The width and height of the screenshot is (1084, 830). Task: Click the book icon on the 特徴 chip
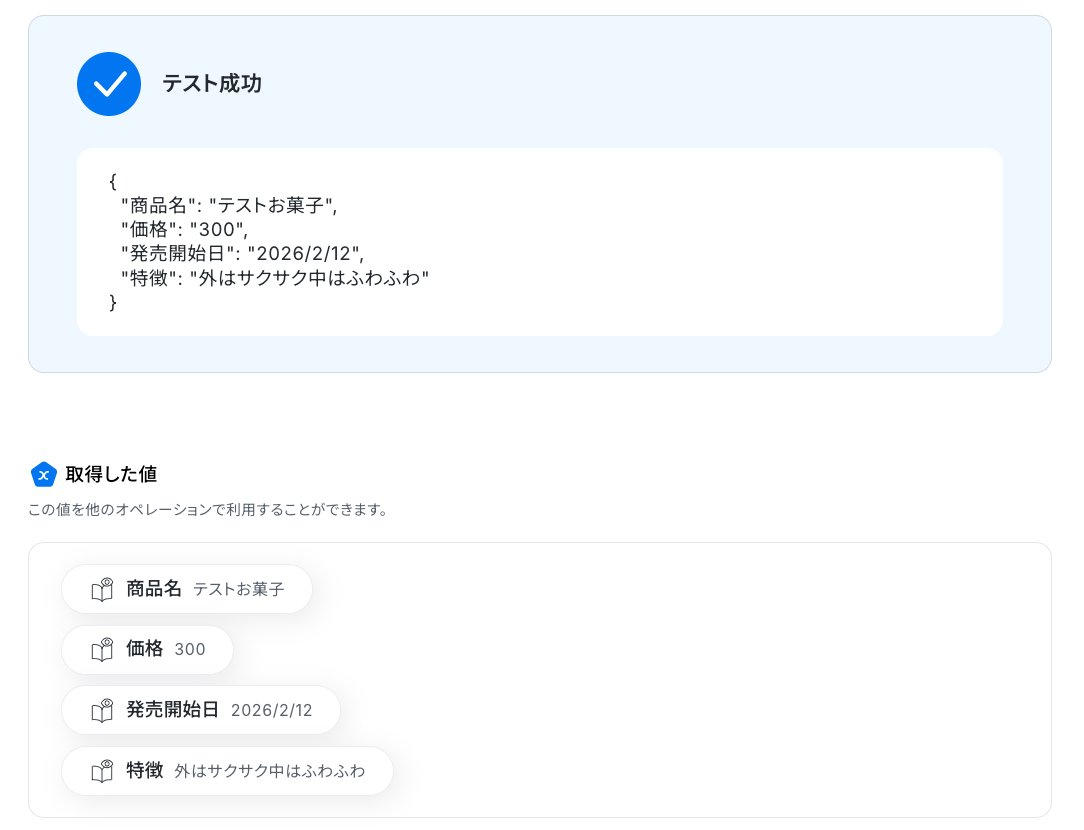102,771
